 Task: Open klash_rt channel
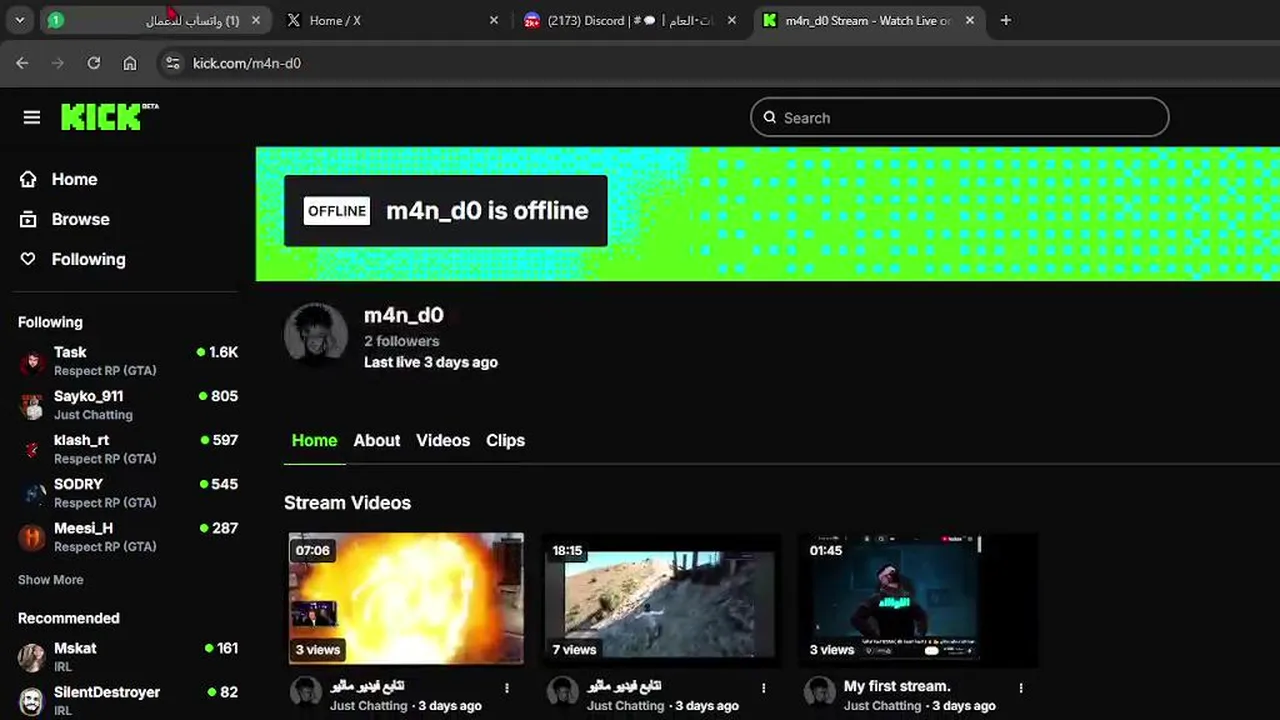click(128, 449)
